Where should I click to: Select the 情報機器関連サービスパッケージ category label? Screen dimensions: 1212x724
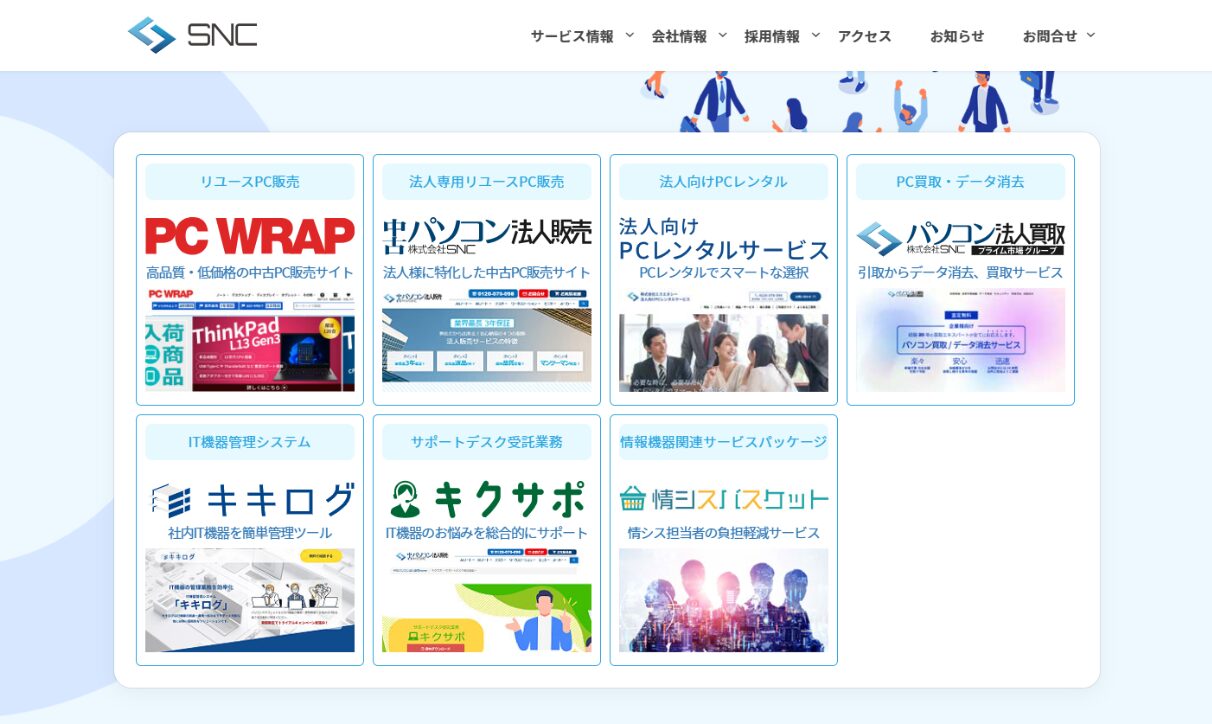[724, 442]
